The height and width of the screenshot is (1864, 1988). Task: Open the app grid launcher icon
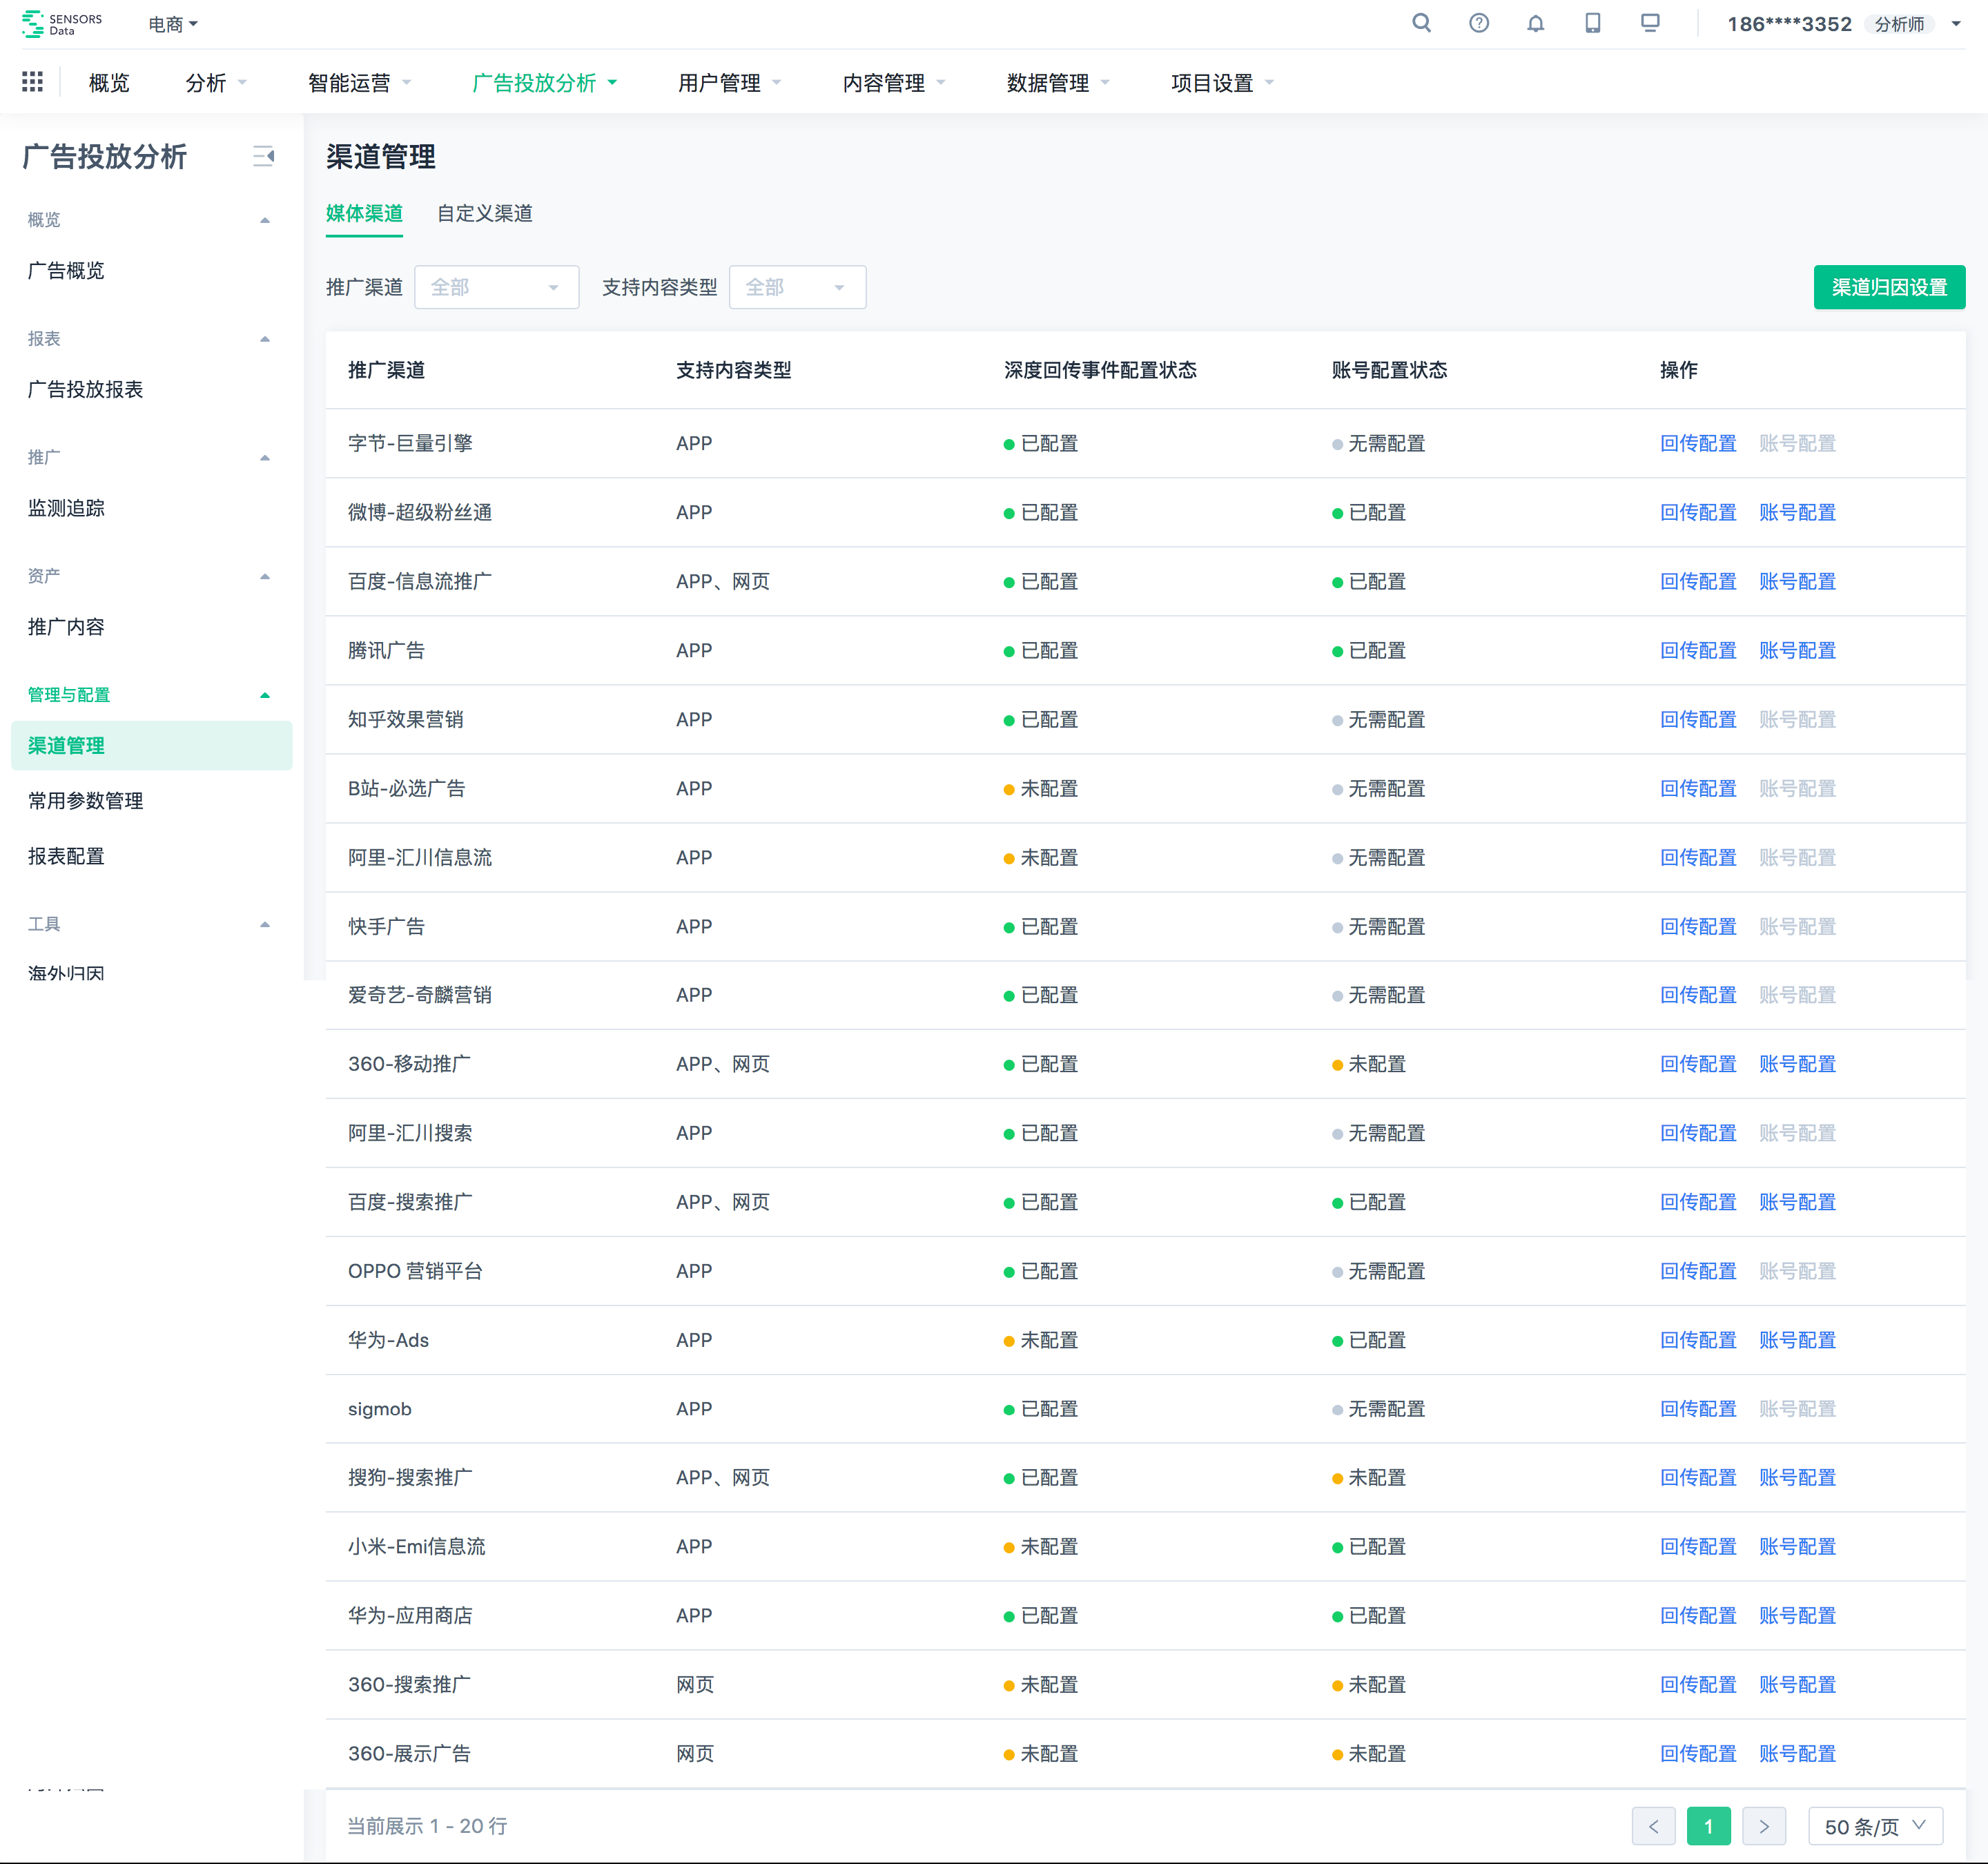(32, 82)
